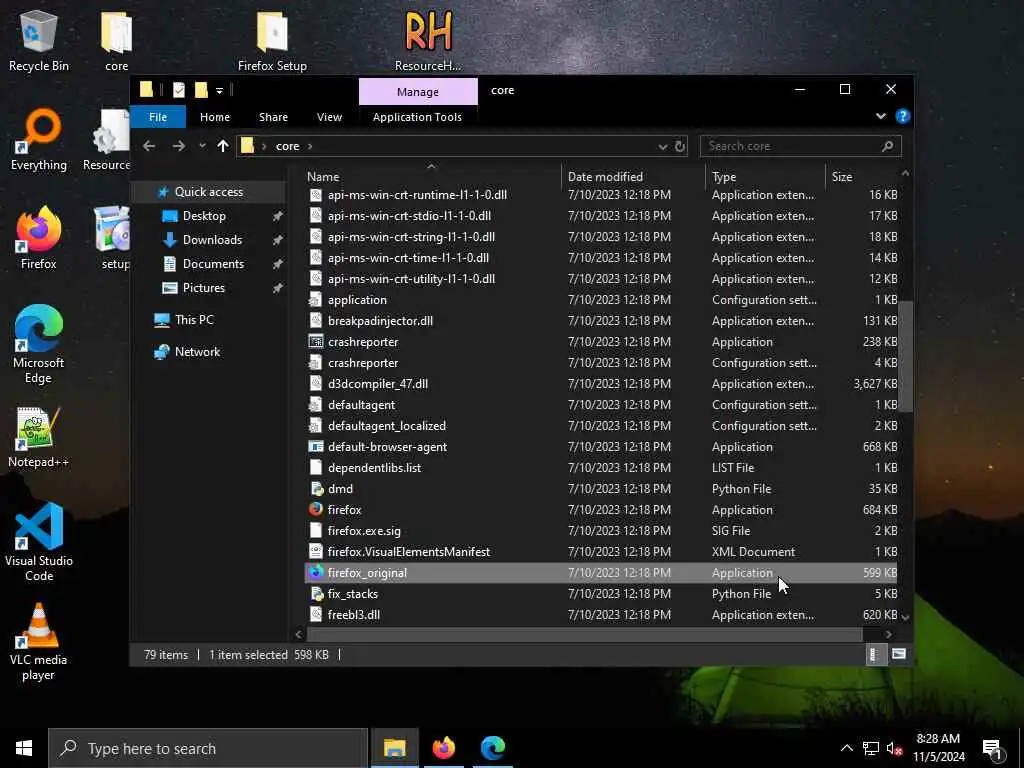Open the Windows Start menu
The height and width of the screenshot is (768, 1024).
coord(24,748)
